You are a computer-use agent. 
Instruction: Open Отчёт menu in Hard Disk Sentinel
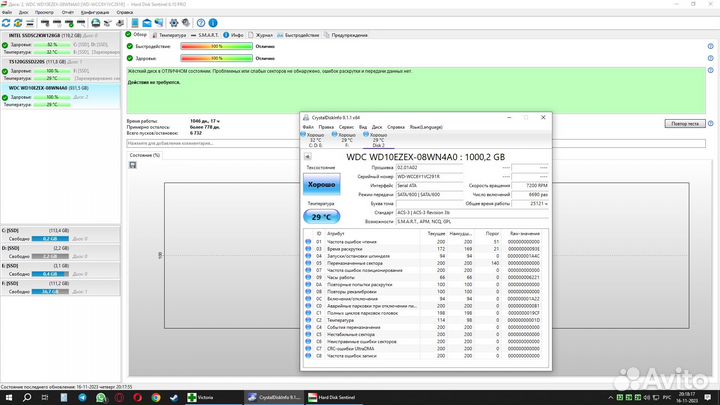[68, 12]
